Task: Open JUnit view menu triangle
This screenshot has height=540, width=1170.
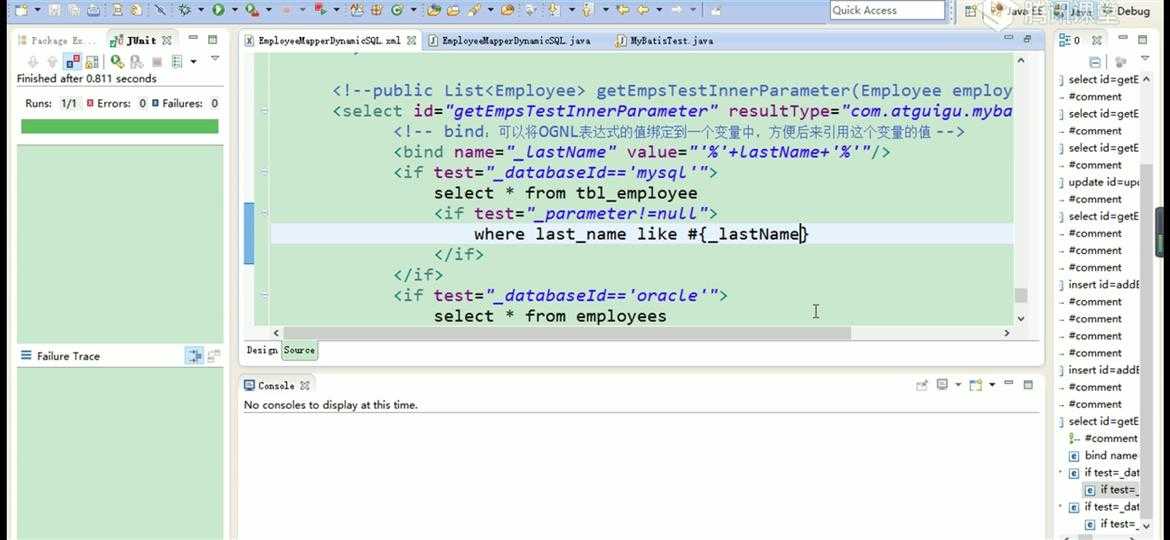Action: click(x=215, y=58)
